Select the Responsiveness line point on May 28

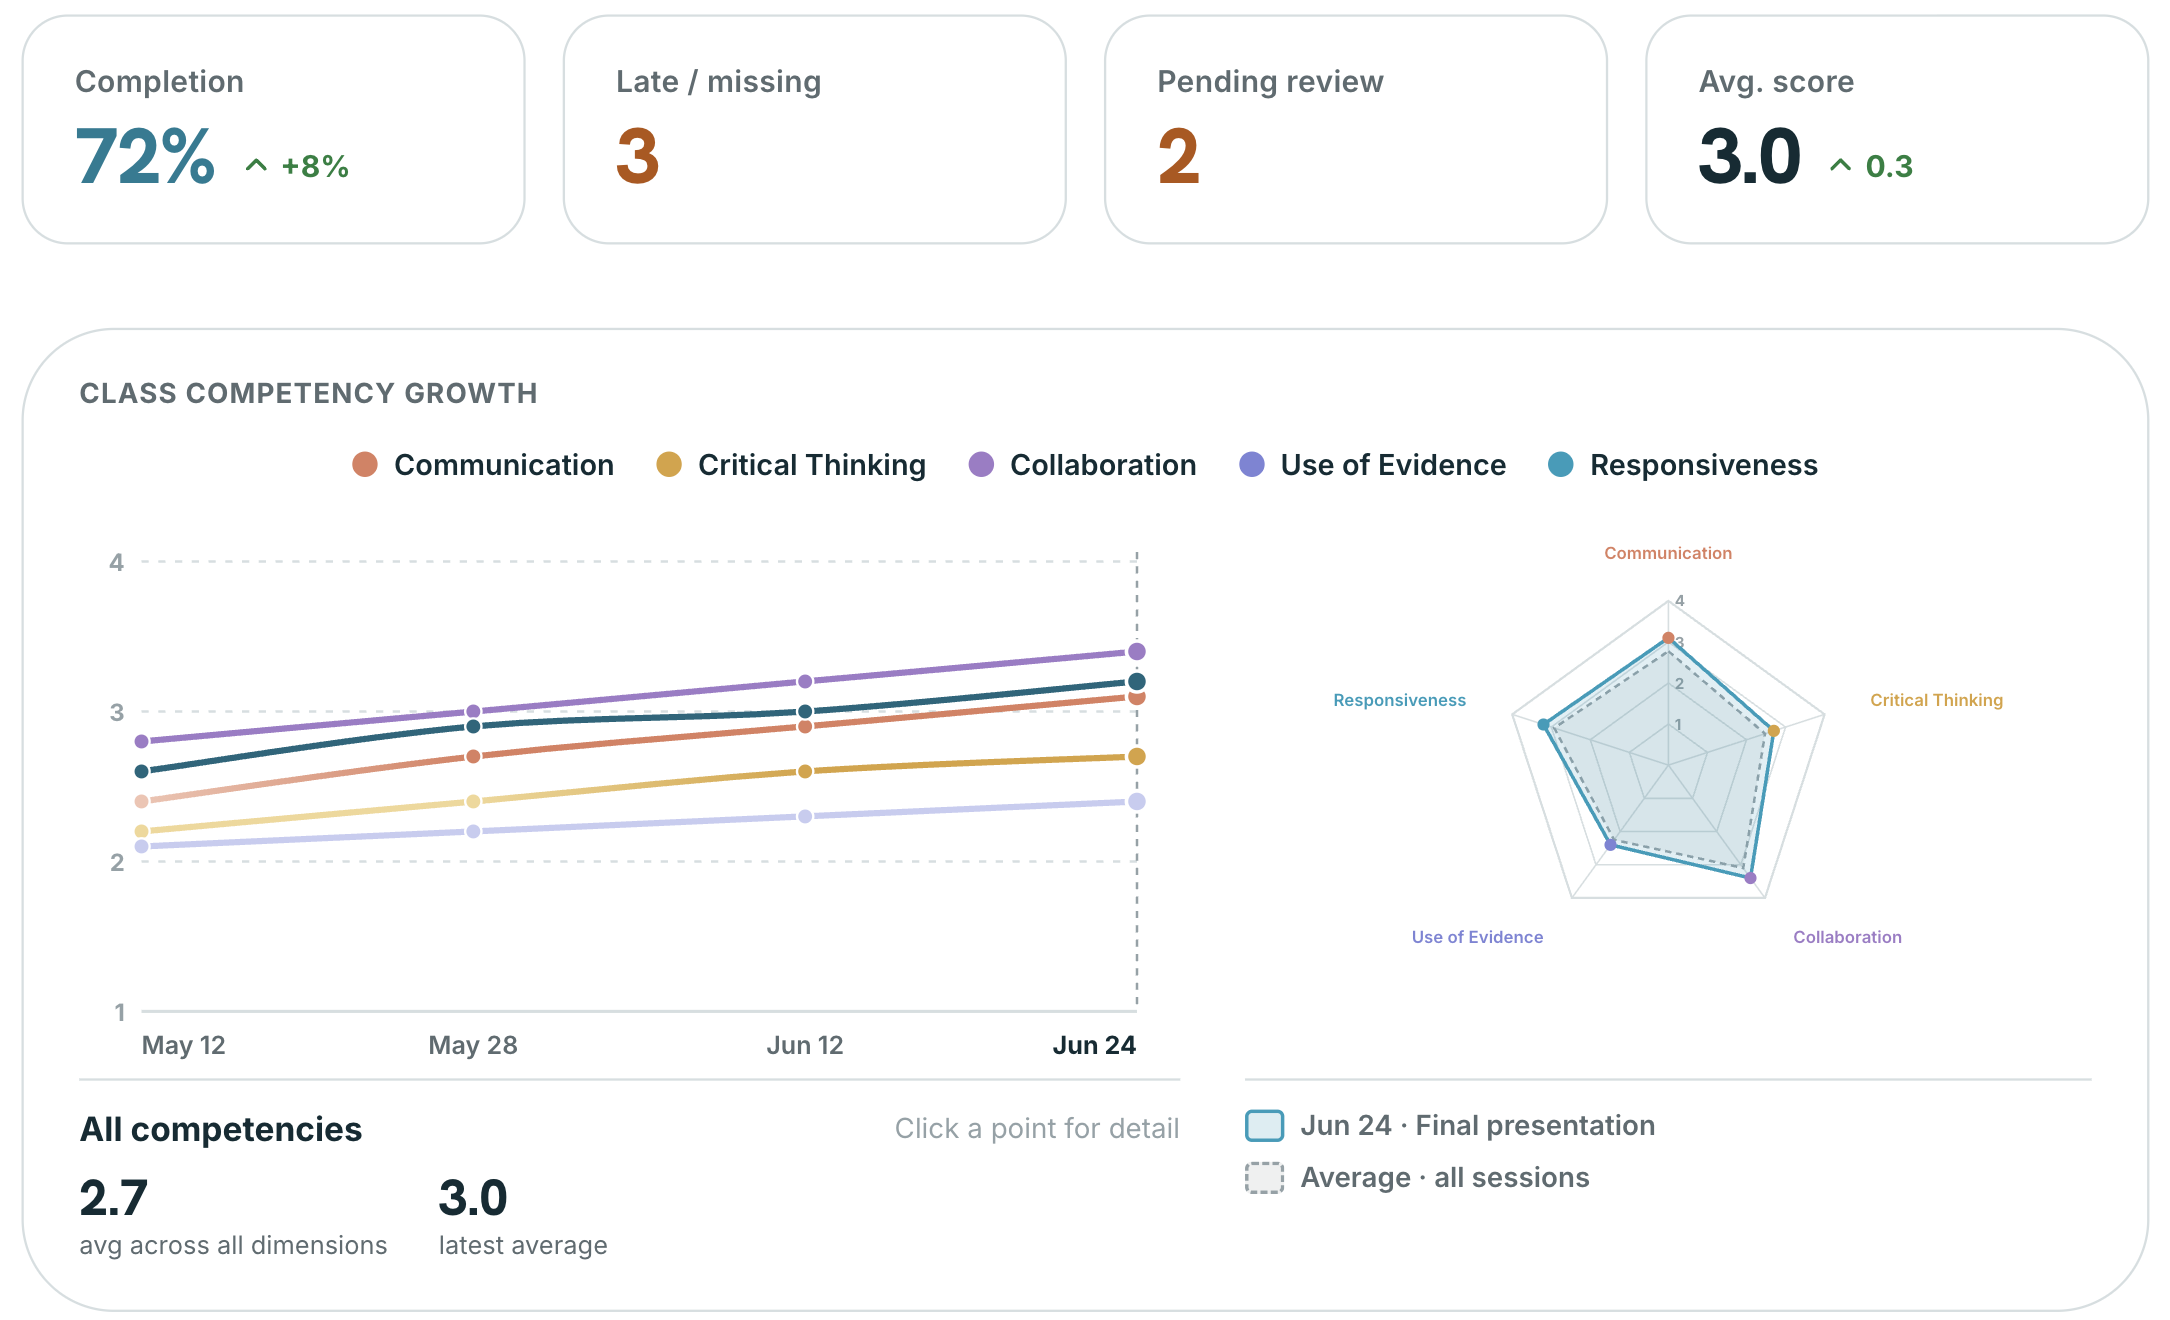(x=473, y=727)
